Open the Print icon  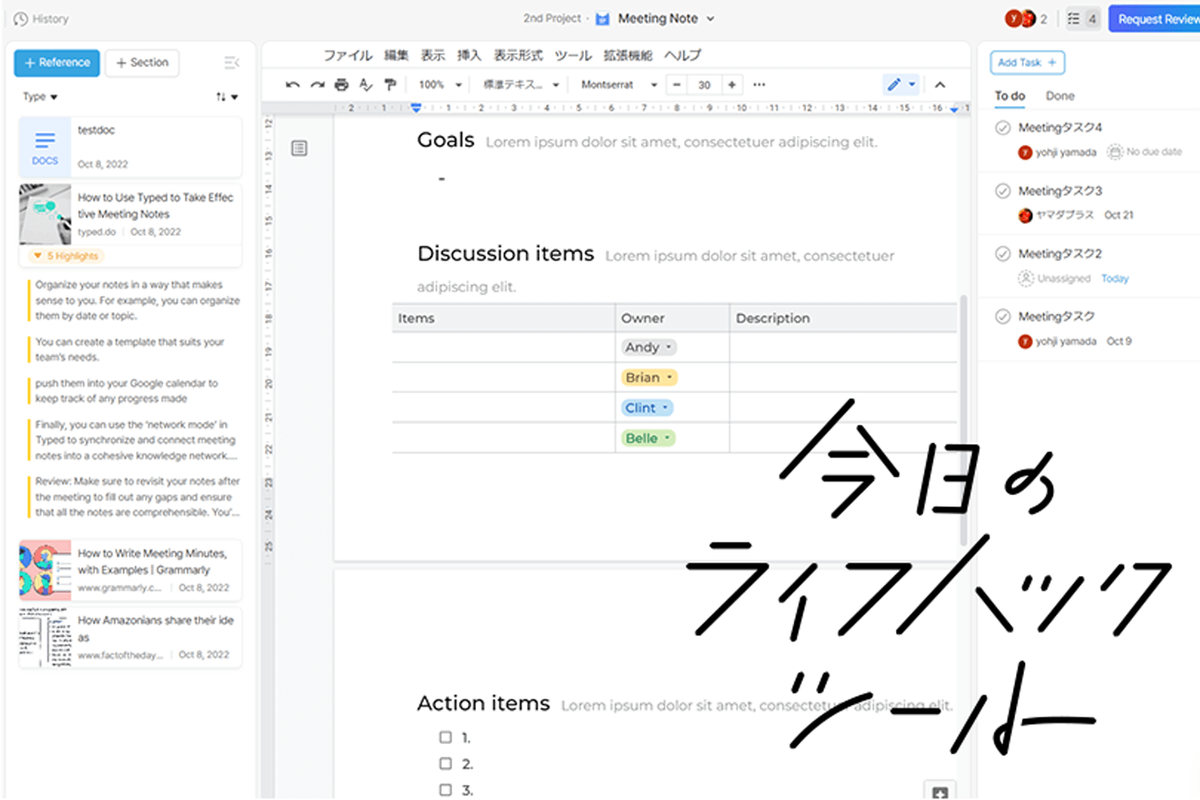coord(341,84)
